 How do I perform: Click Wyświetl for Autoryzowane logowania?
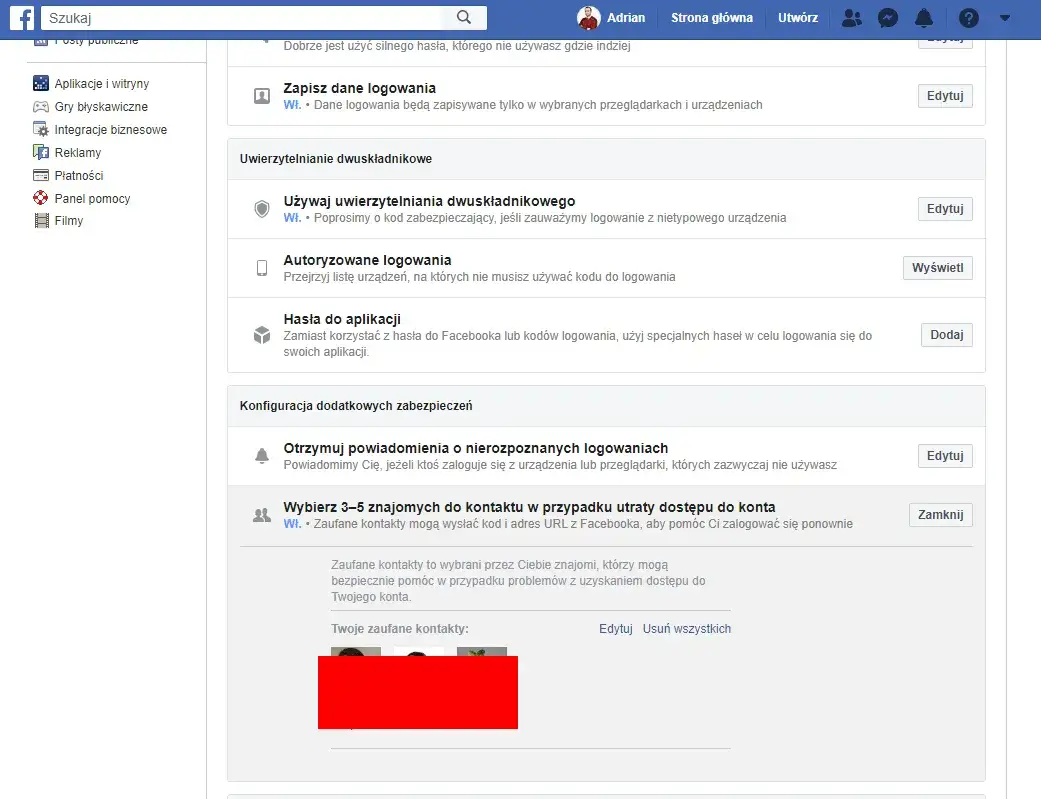(937, 267)
